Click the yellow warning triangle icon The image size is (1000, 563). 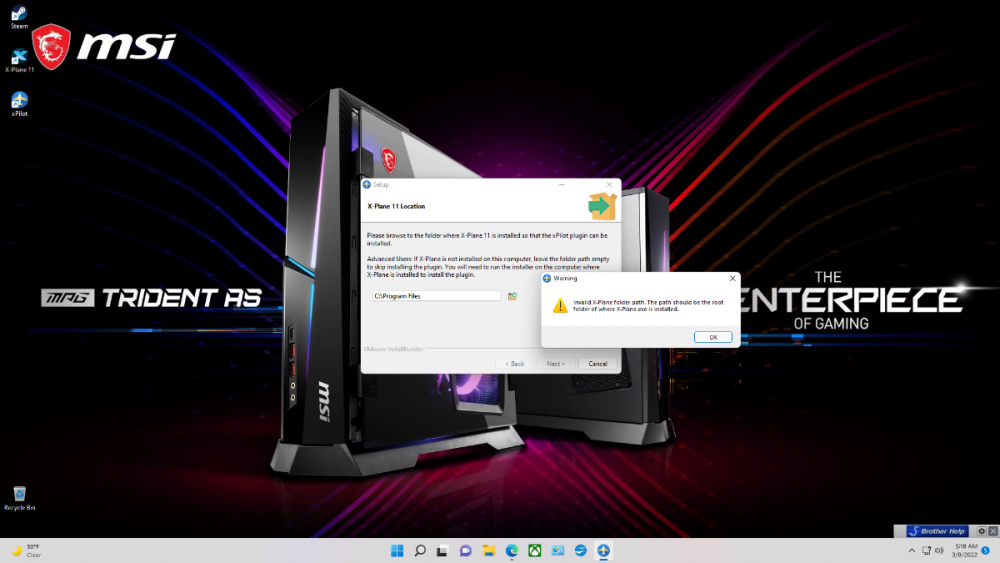[560, 305]
